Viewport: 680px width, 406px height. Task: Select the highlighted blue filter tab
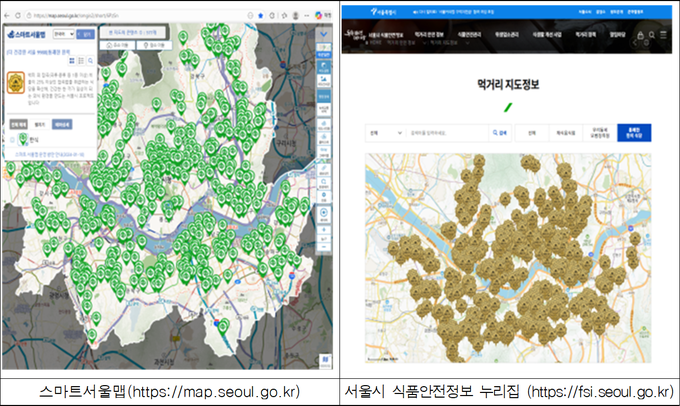pyautogui.click(x=632, y=131)
